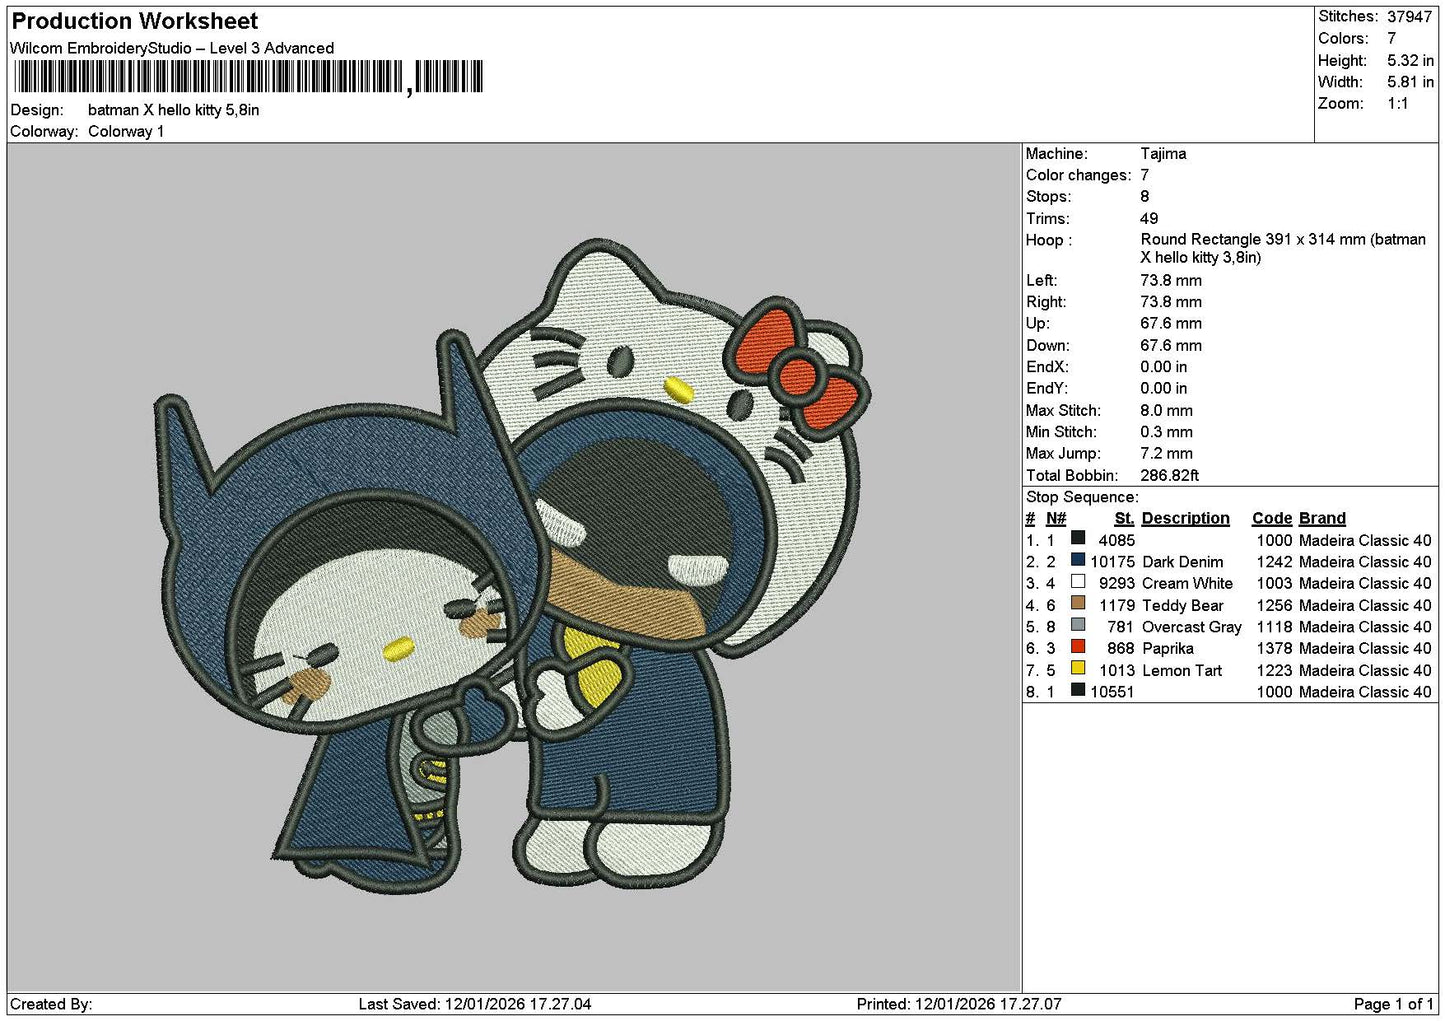1445x1021 pixels.
Task: Click the barcode at the top
Action: pos(247,77)
